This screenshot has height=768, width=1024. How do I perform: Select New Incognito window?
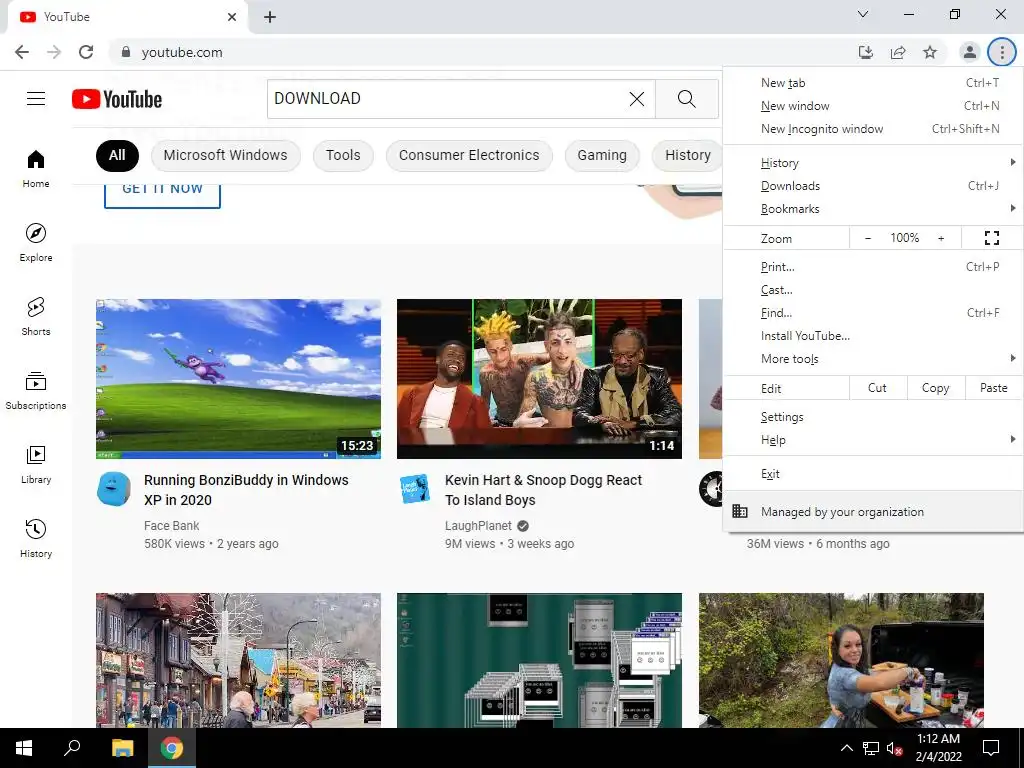click(x=873, y=129)
